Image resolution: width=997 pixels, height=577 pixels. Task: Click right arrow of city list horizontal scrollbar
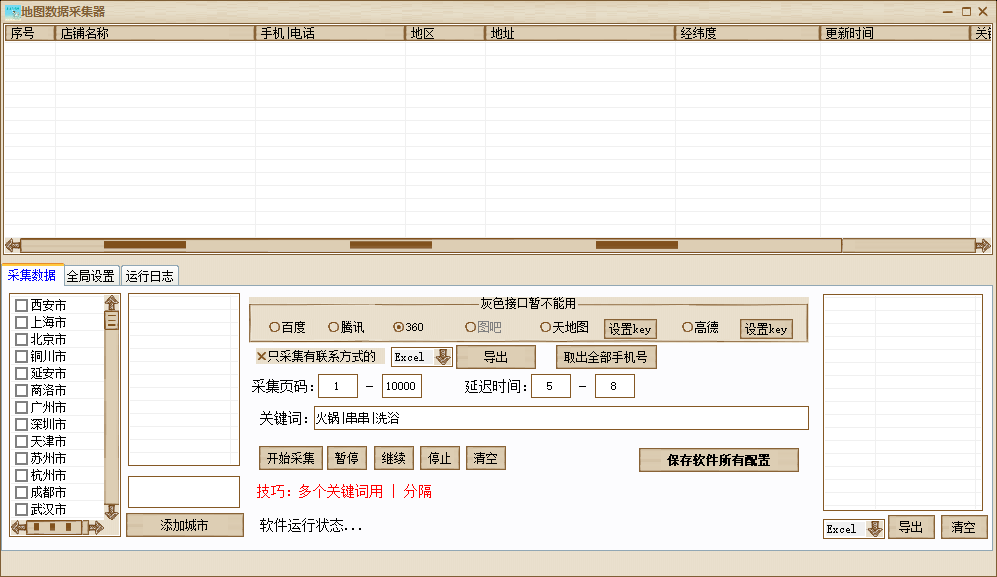coord(96,527)
